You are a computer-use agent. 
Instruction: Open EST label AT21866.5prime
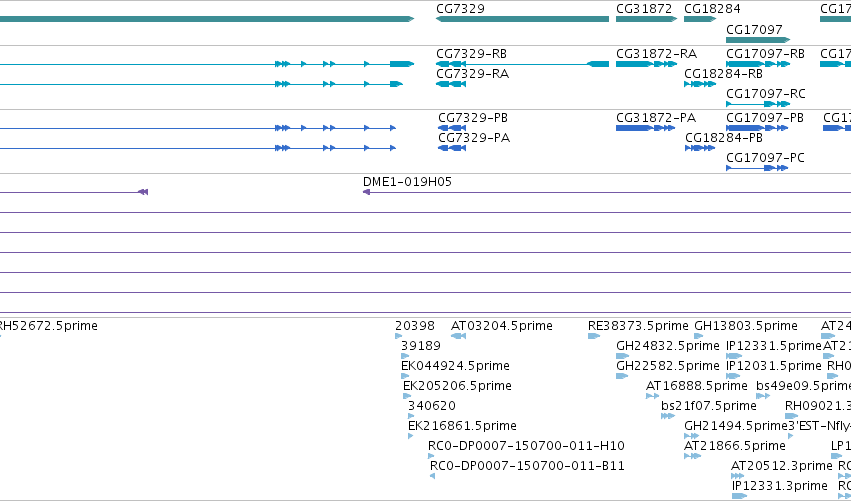[735, 446]
